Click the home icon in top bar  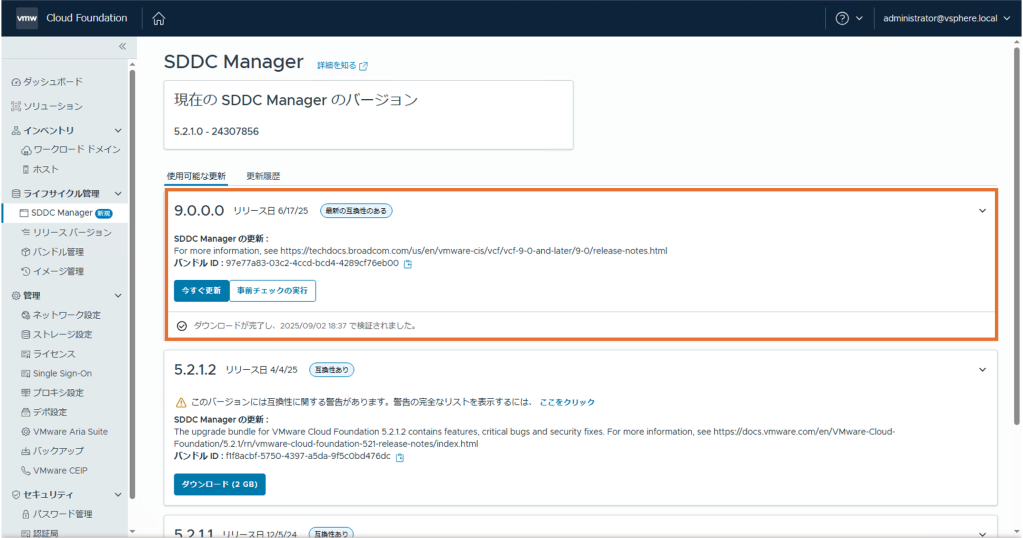click(x=159, y=18)
